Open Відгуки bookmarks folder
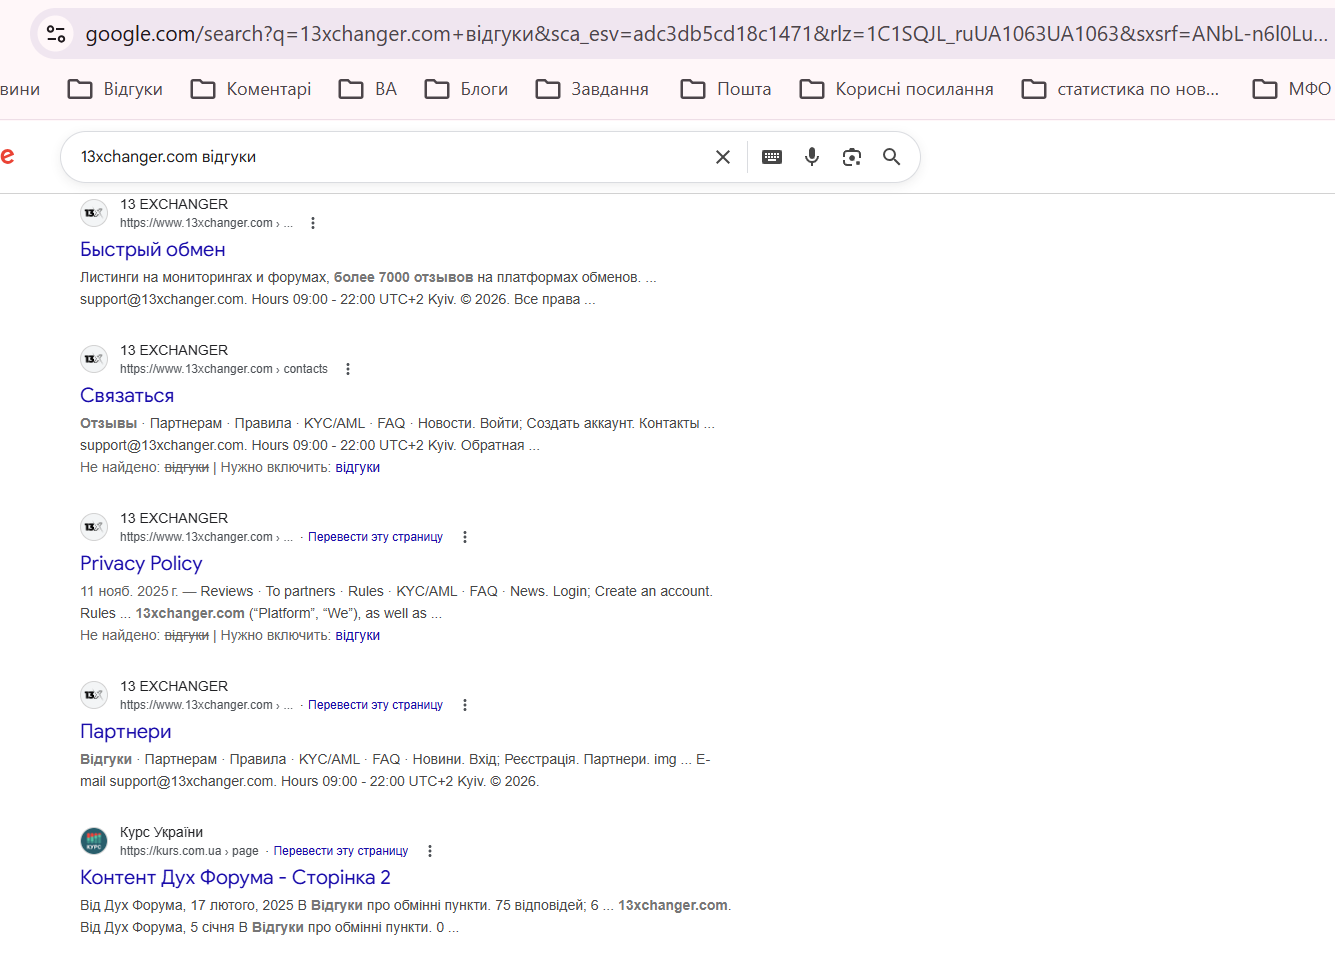Screen dimensions: 1335x955 point(115,89)
